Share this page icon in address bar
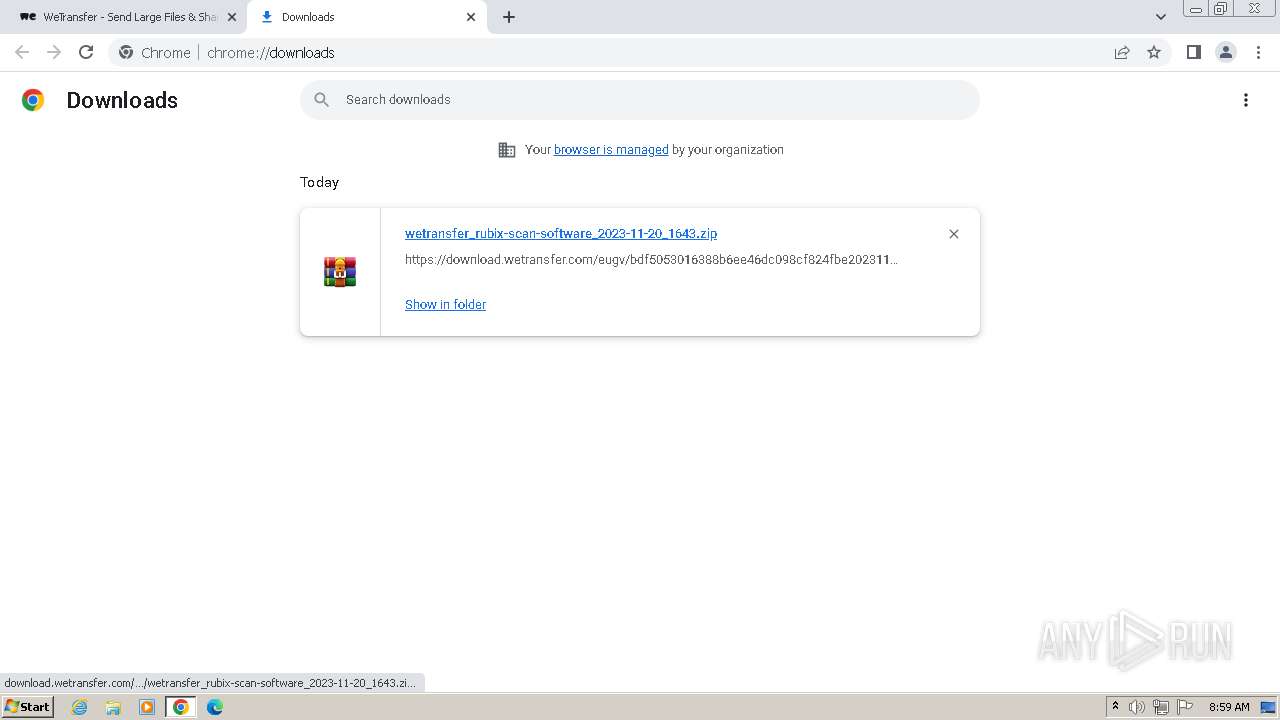 coord(1122,52)
